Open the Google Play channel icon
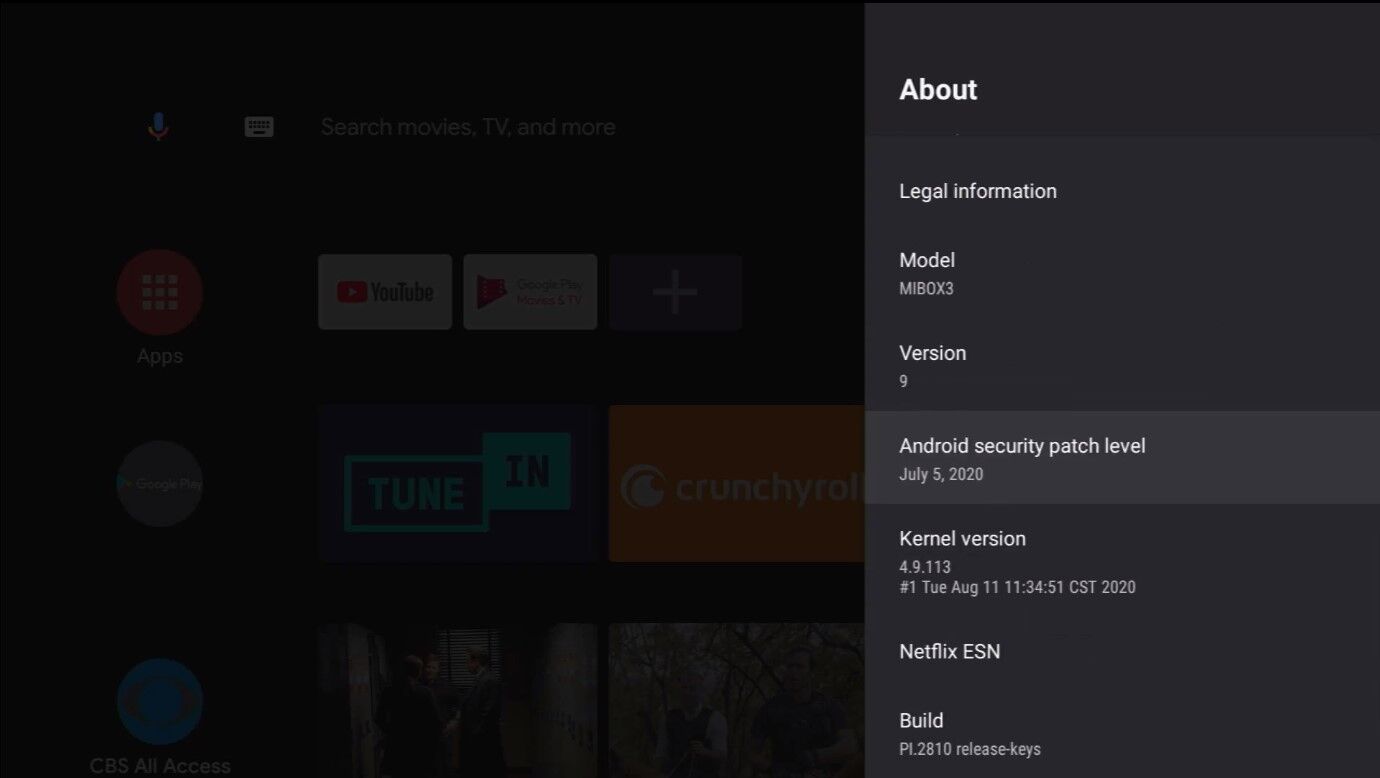The height and width of the screenshot is (778, 1380). click(x=160, y=484)
